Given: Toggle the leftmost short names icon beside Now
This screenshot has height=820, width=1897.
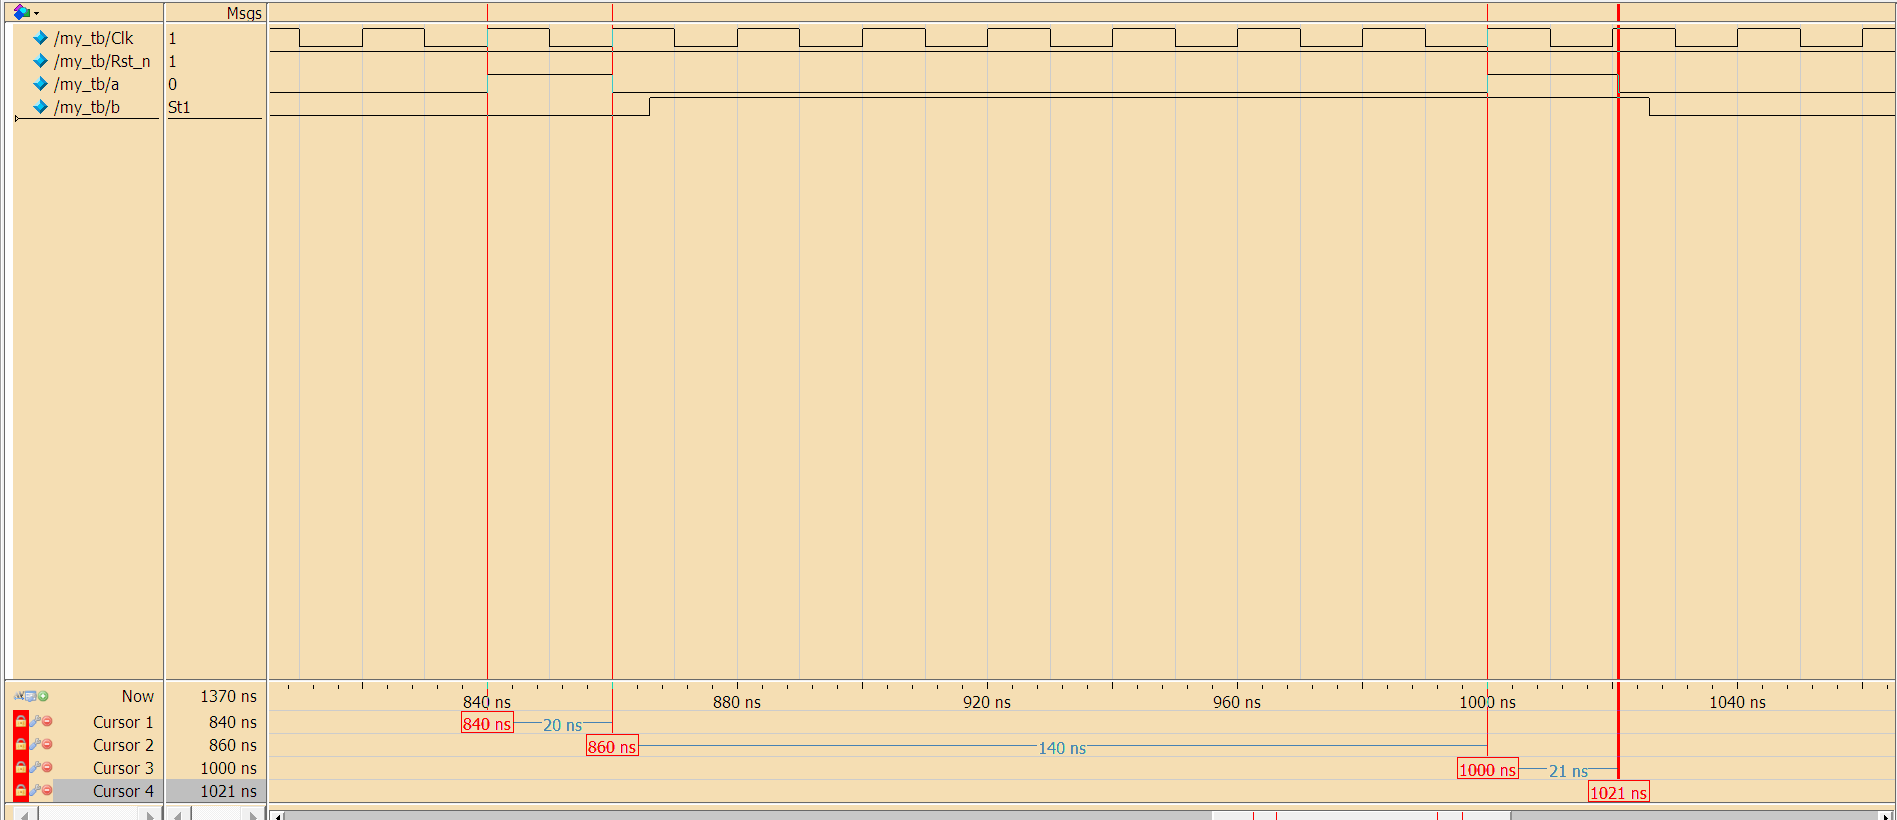Looking at the screenshot, I should 19,696.
